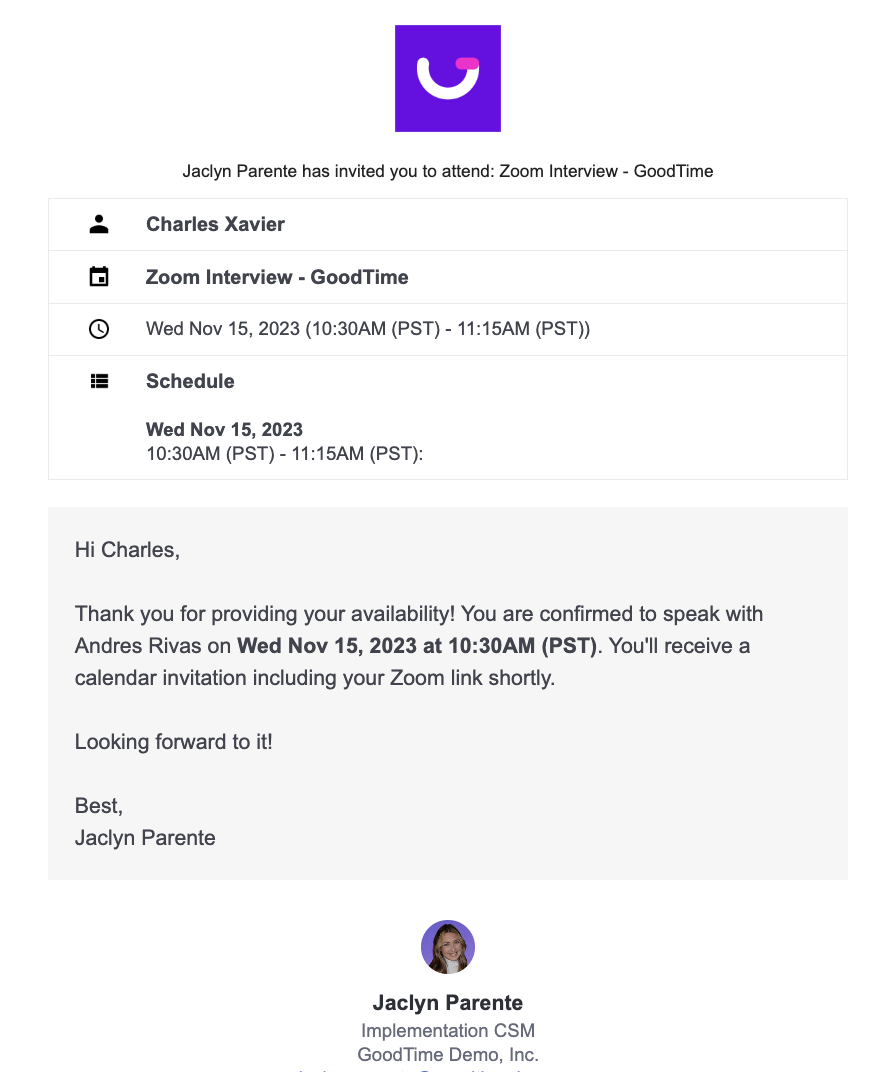Click the GoodTime Demo, Inc. company name
The width and height of the screenshot is (894, 1072).
click(447, 1054)
